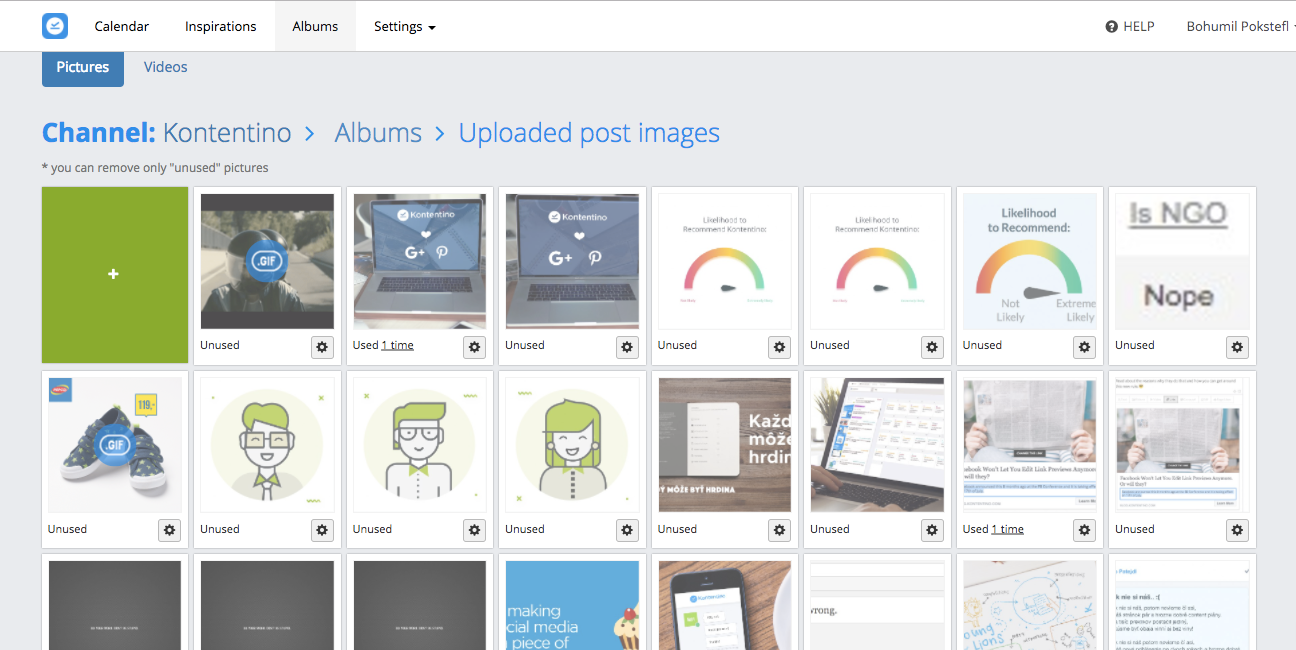Open the unused Facebook newspaper post thumbnail

point(1182,445)
